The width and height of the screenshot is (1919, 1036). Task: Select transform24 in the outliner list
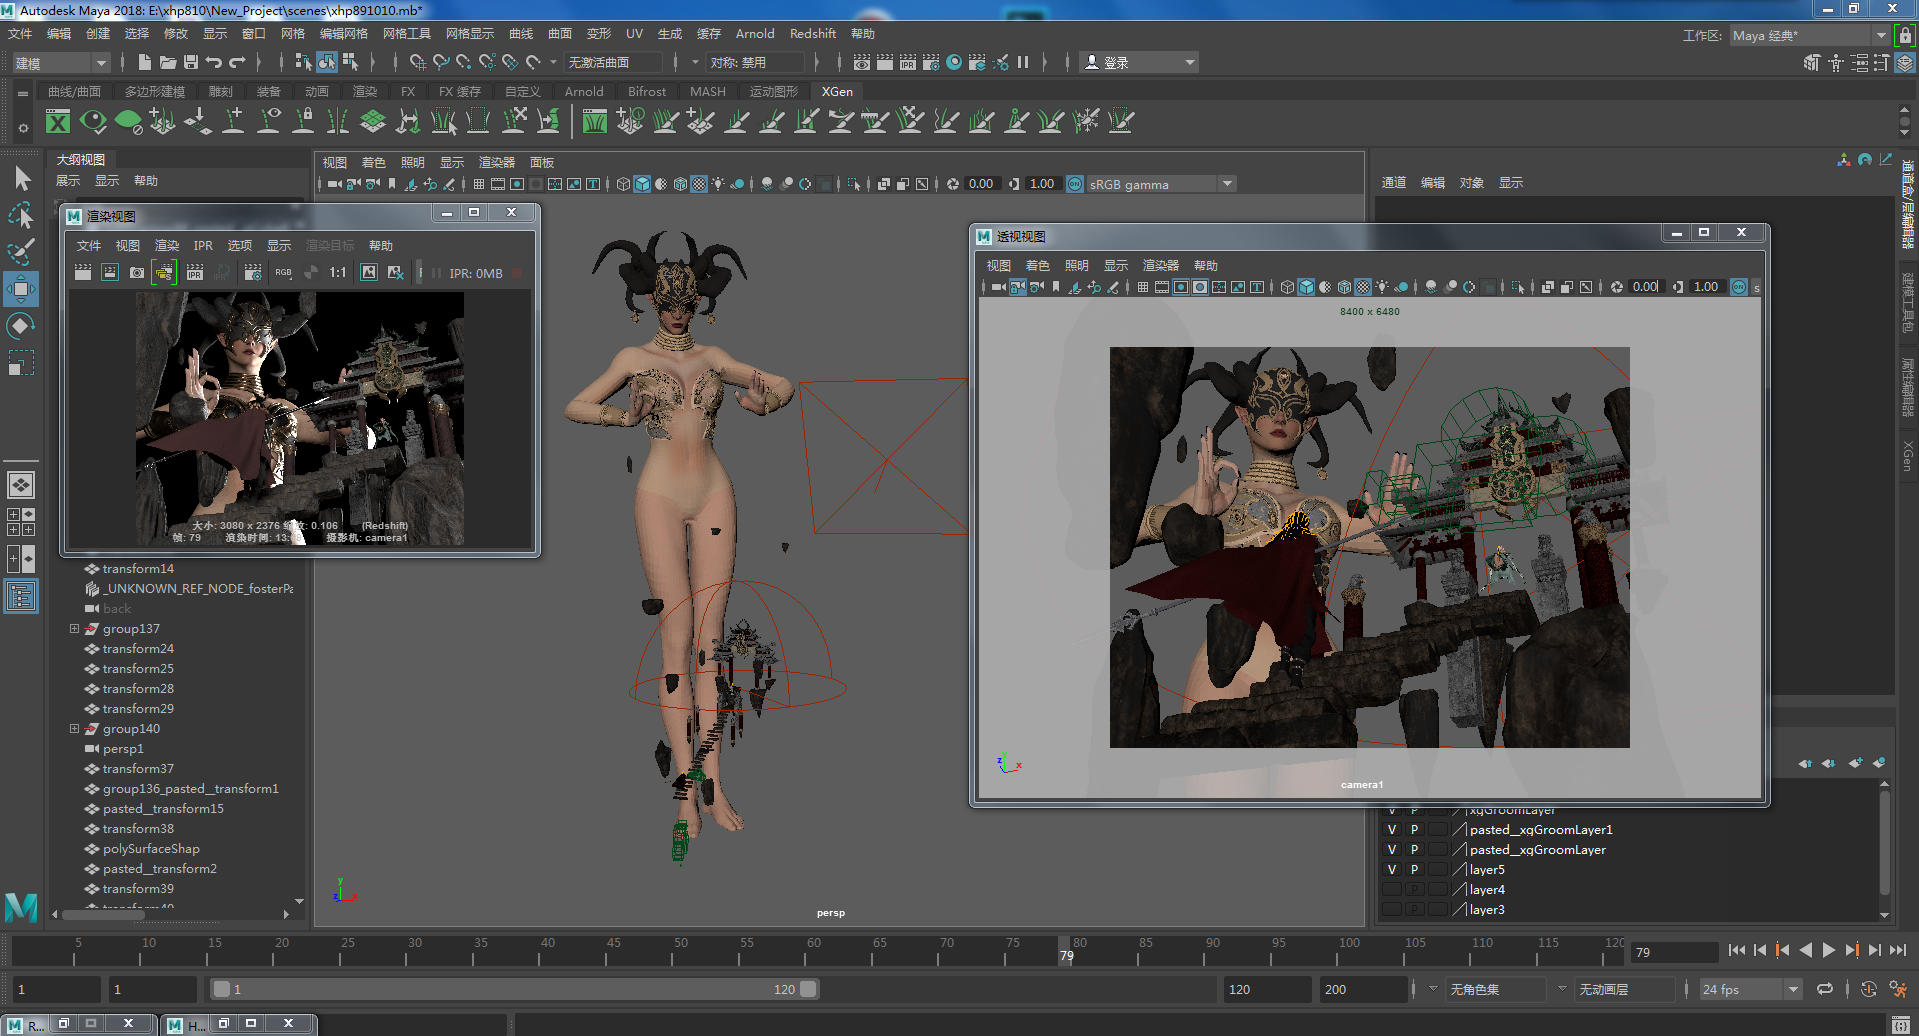click(138, 649)
